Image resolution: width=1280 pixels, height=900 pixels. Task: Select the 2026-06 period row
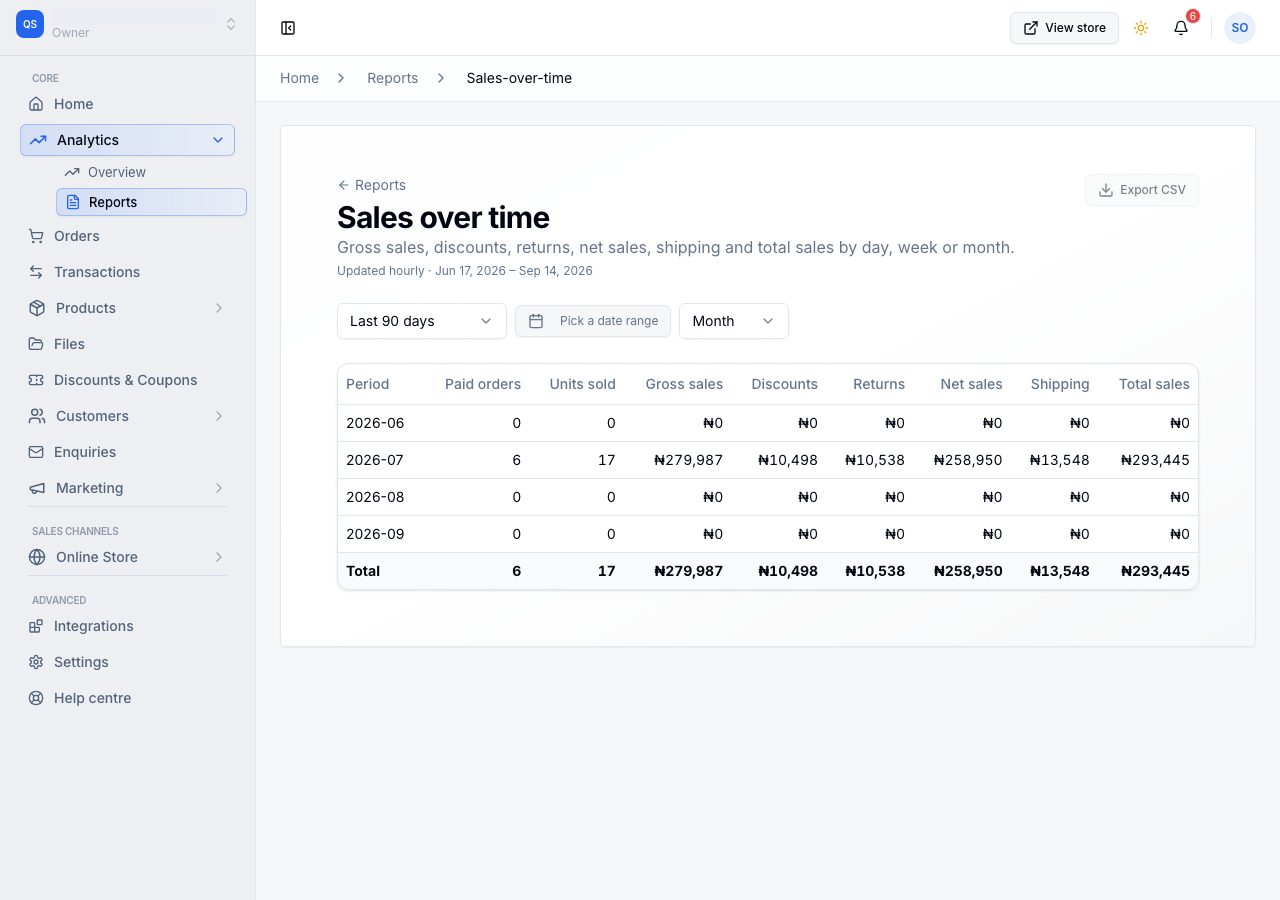pos(768,423)
